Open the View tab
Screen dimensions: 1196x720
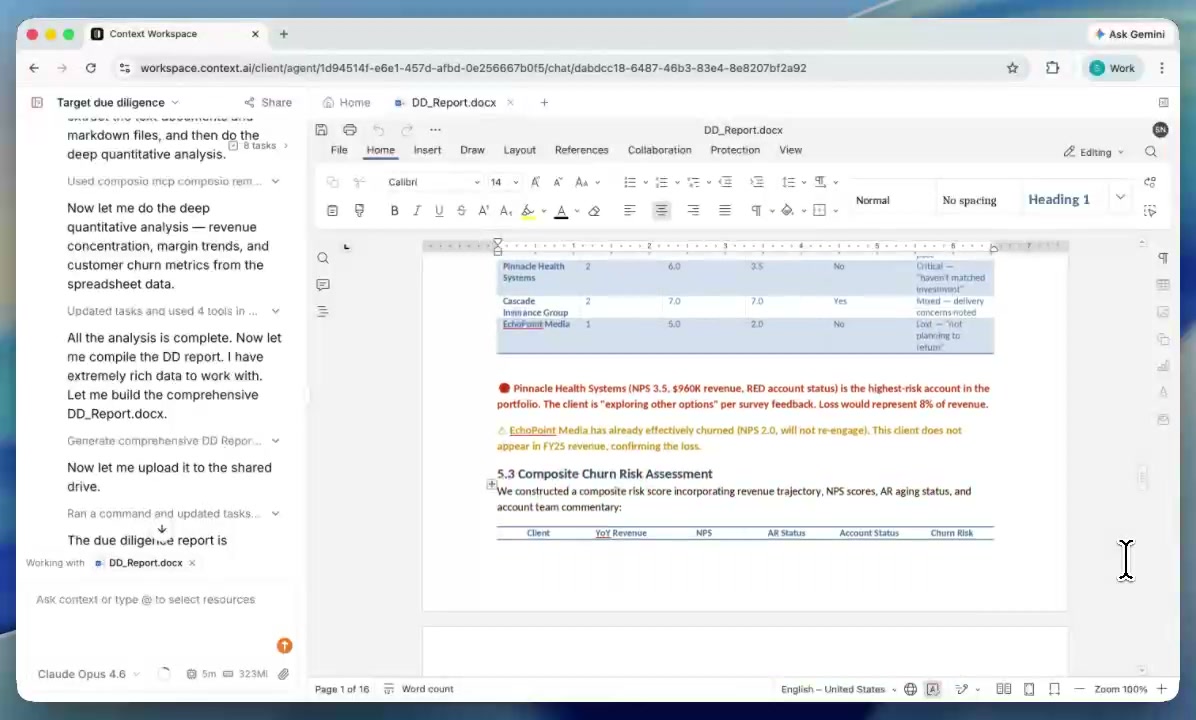[790, 150]
